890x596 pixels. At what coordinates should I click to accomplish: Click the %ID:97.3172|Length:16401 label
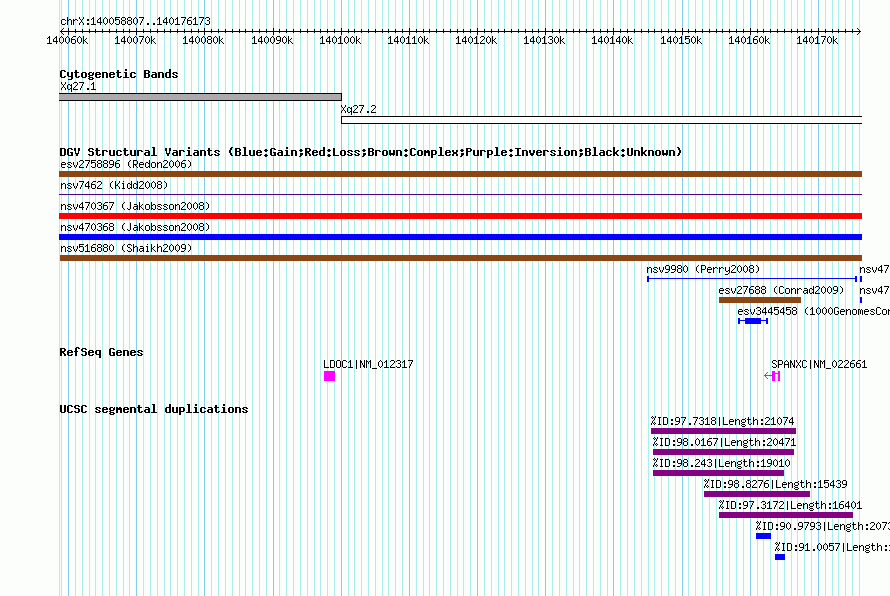click(x=790, y=505)
